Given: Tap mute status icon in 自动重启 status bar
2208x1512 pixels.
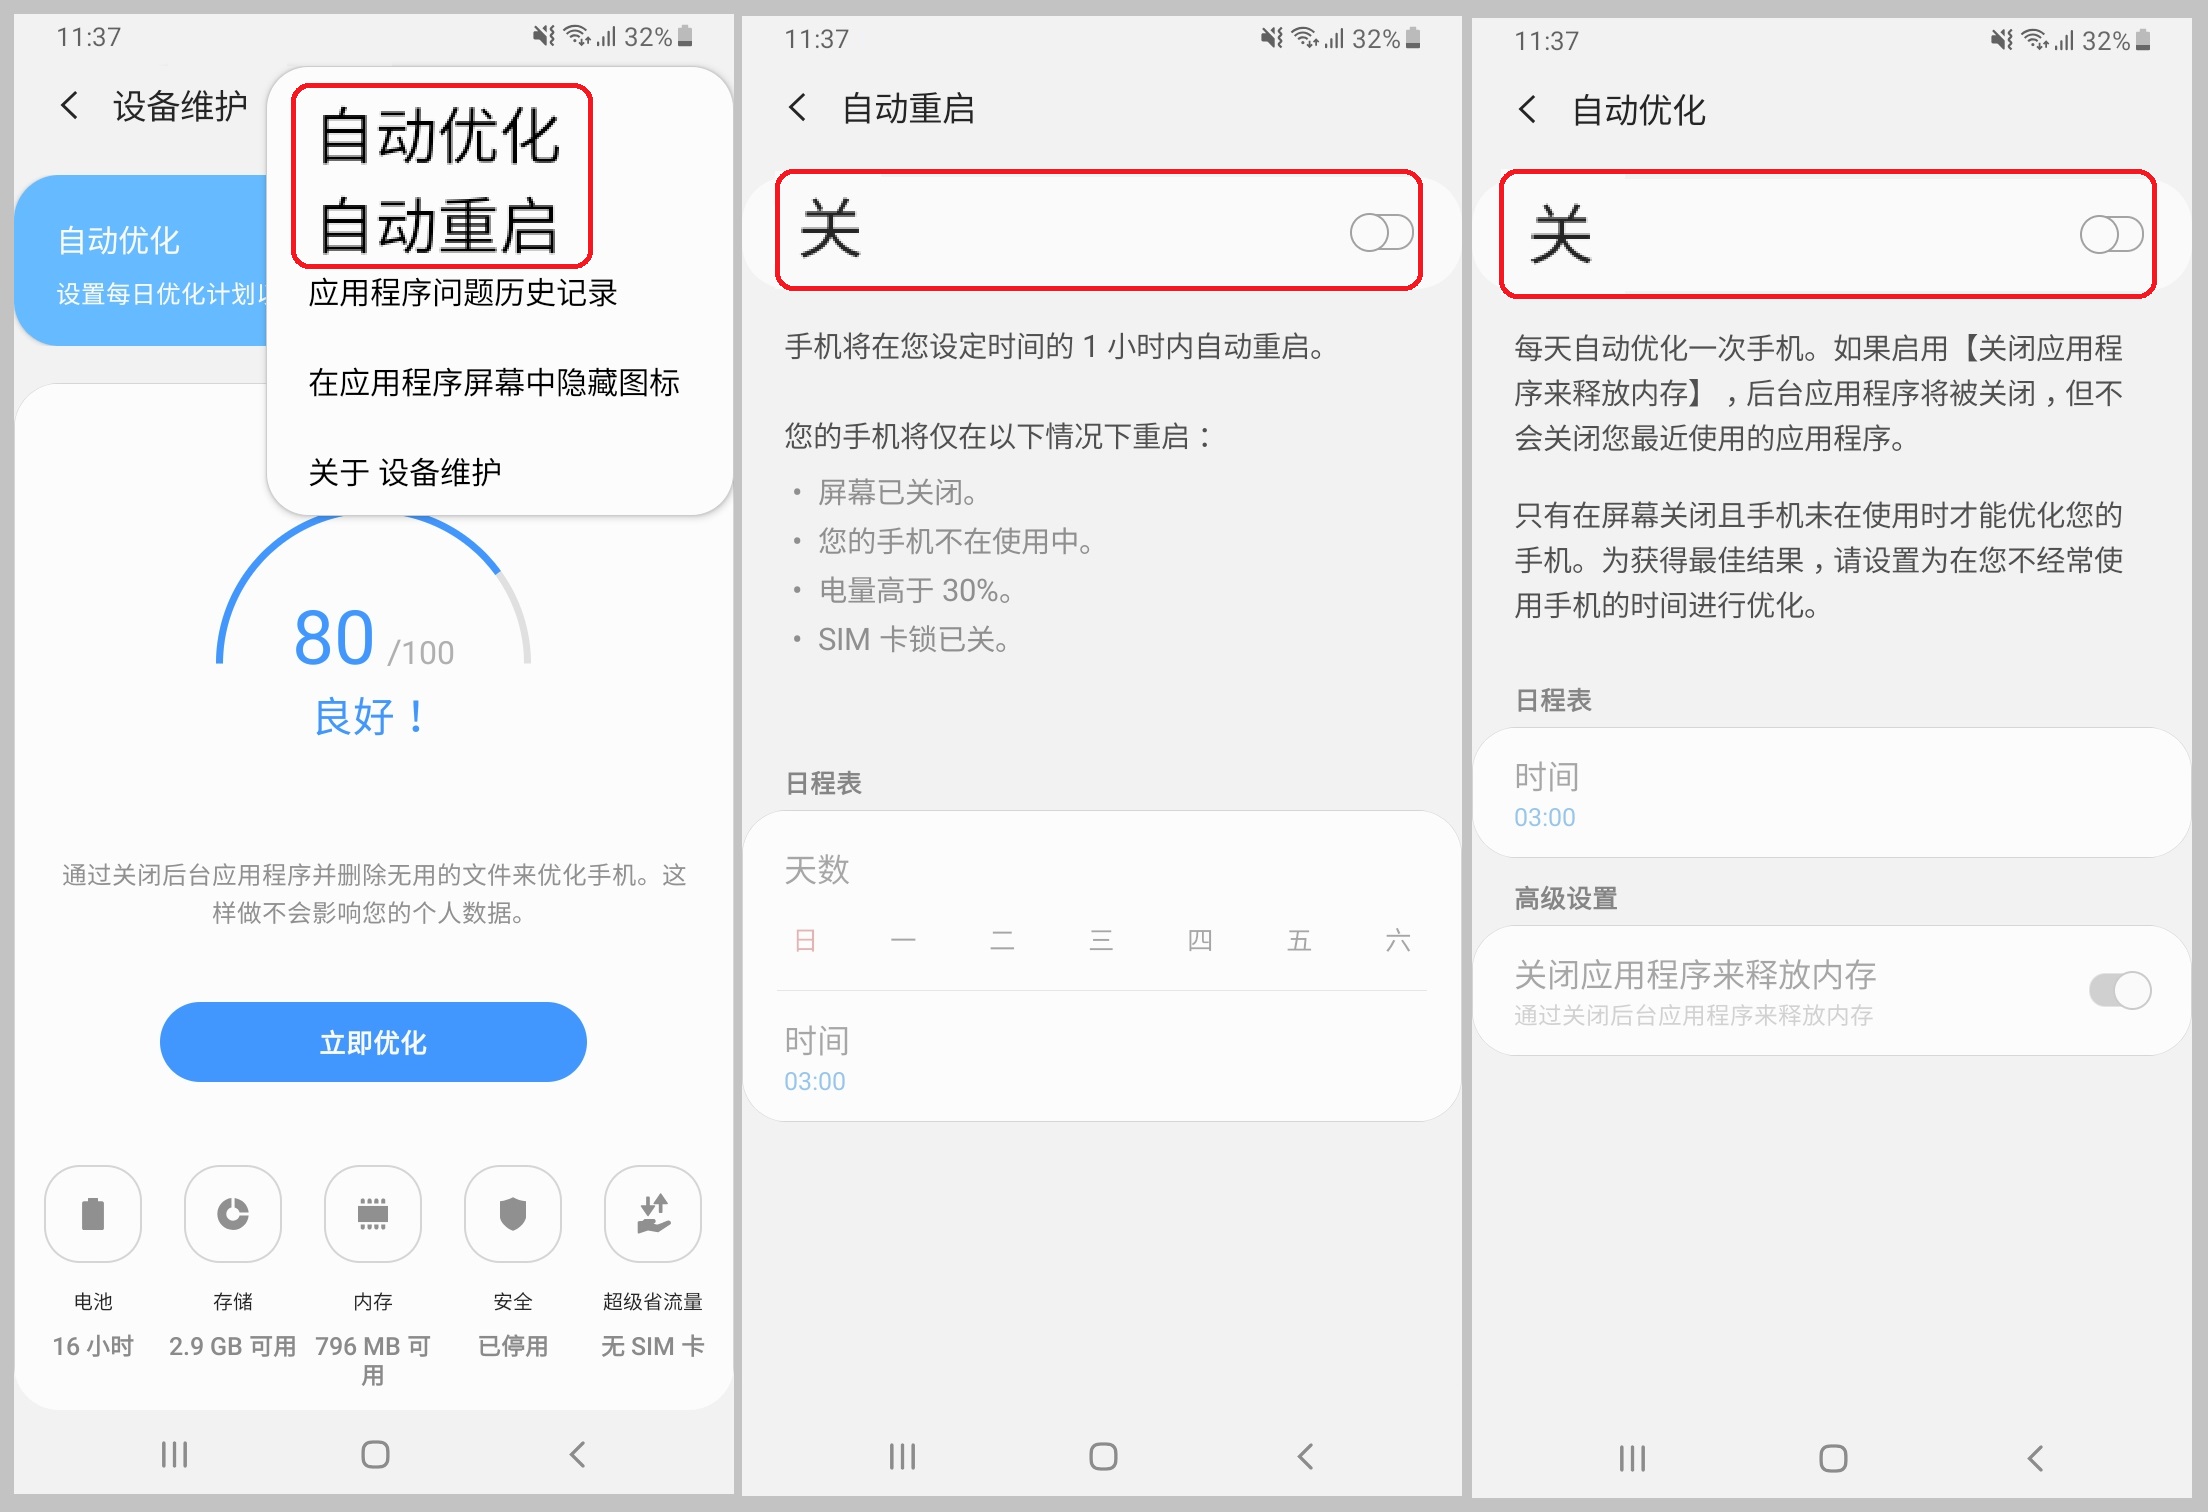Looking at the screenshot, I should 1271,39.
